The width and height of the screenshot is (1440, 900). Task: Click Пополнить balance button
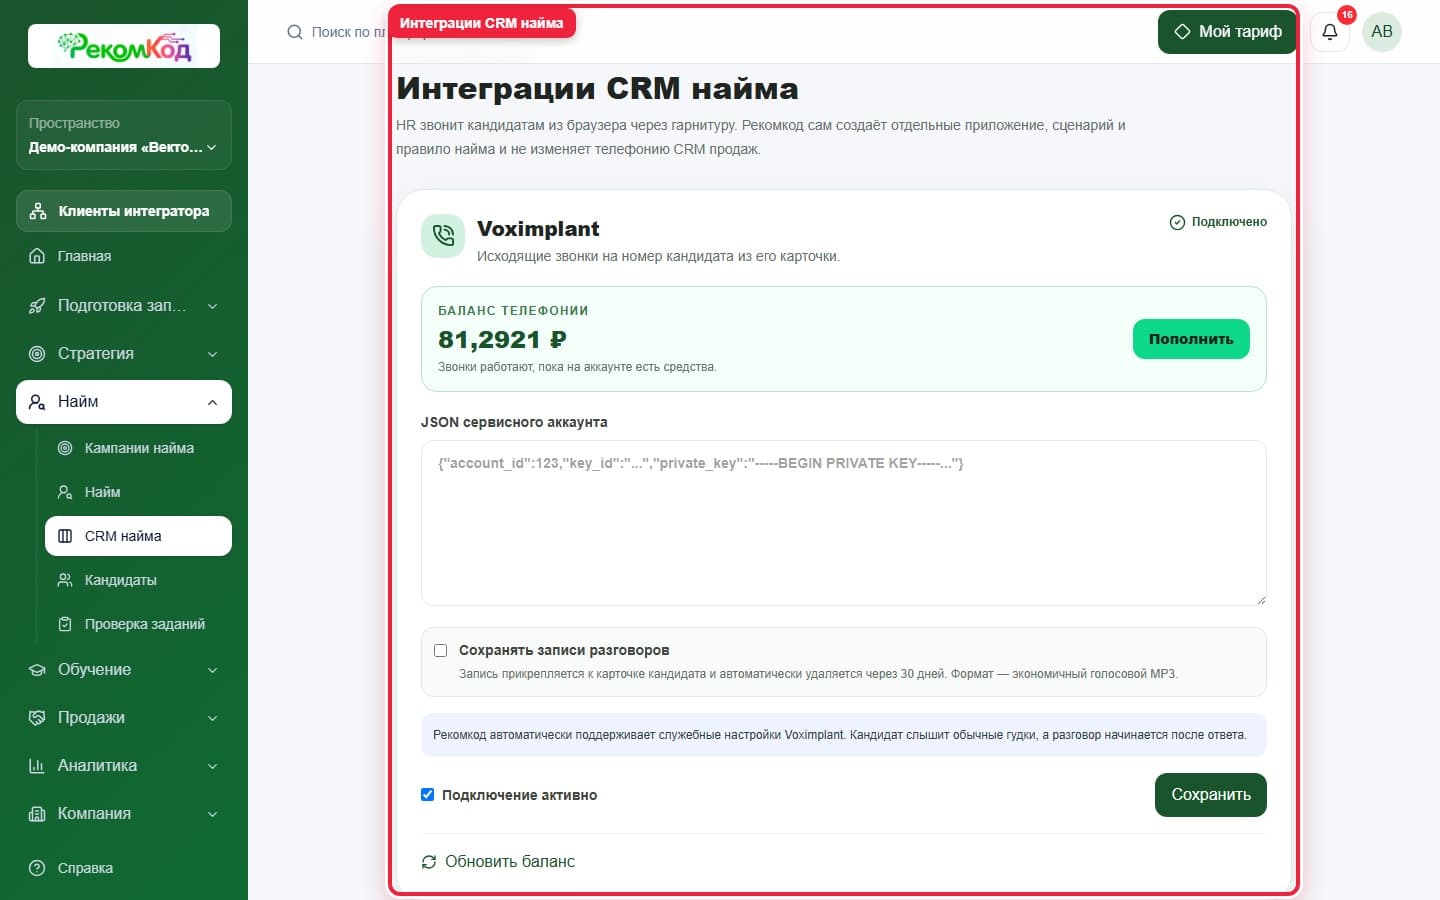1191,339
